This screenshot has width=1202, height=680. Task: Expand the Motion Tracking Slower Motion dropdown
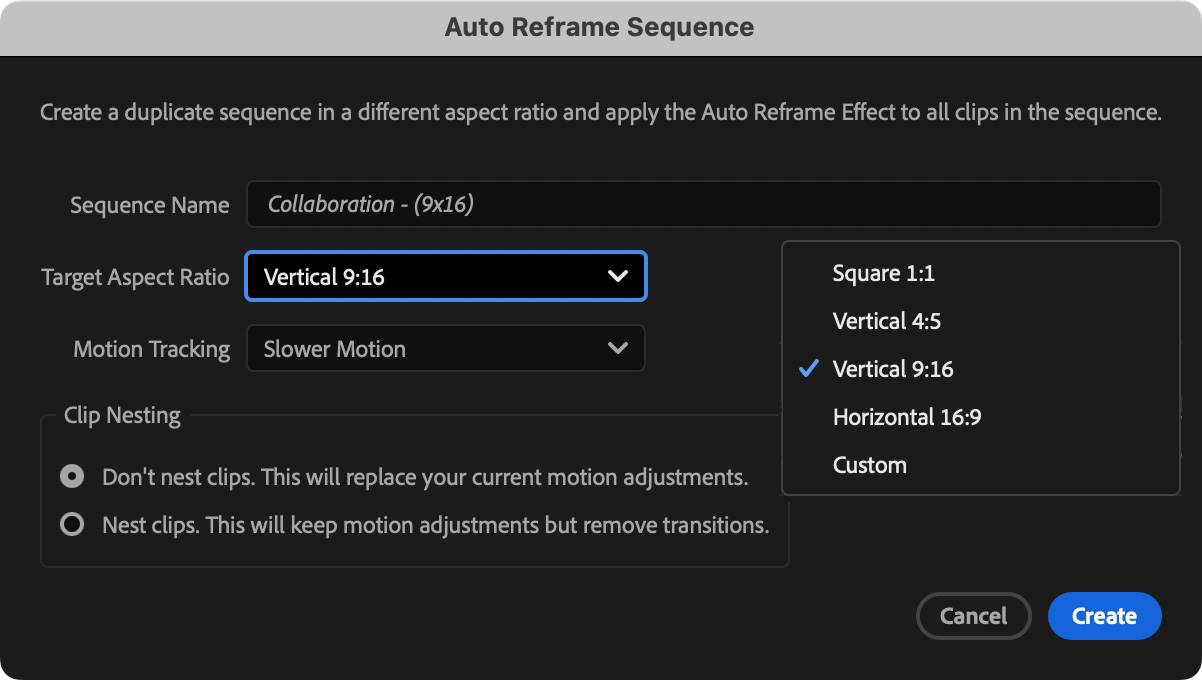445,349
